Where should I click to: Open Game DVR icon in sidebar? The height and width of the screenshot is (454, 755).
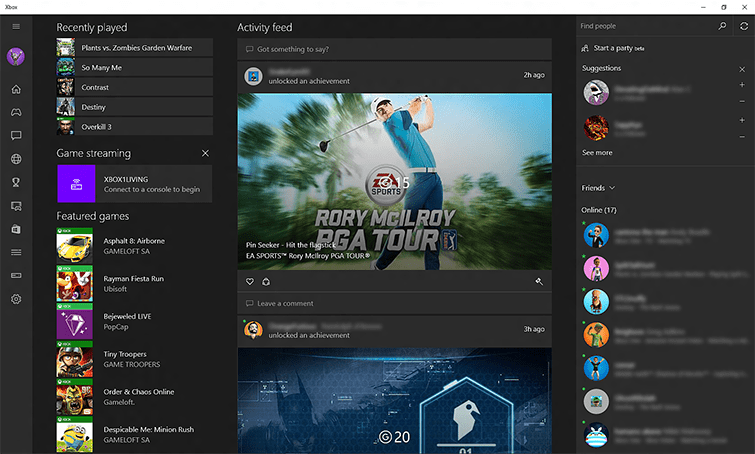(x=16, y=206)
